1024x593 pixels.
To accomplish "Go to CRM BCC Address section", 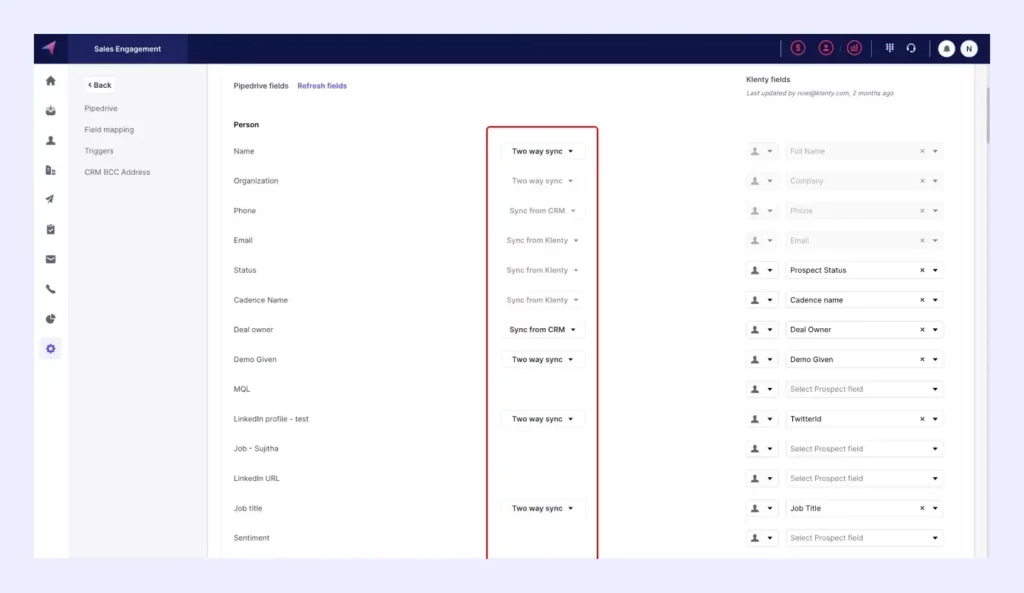I will pyautogui.click(x=117, y=172).
